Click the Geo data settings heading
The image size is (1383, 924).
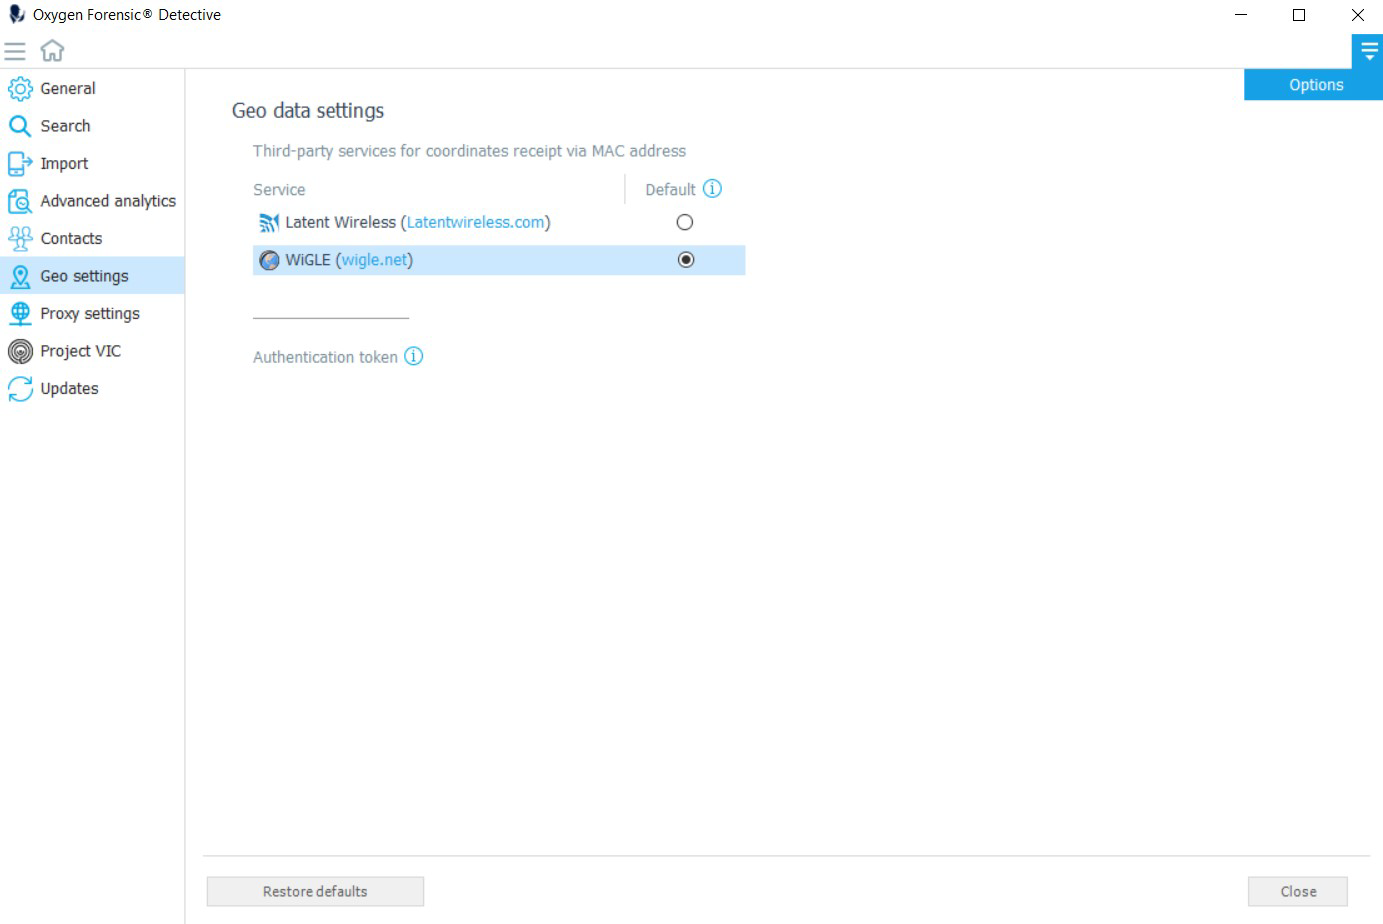308,111
